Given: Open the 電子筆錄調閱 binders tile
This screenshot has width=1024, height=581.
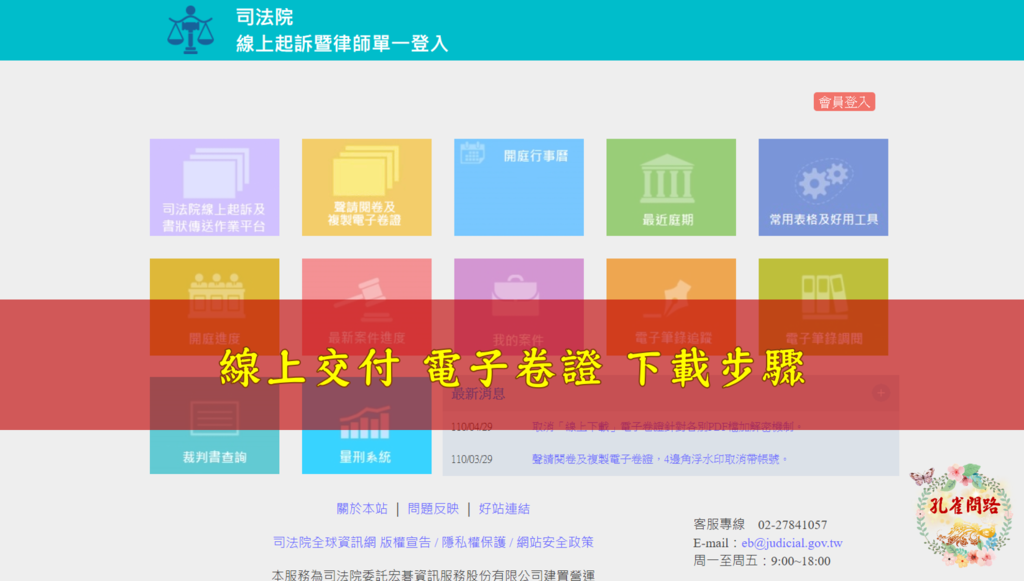Looking at the screenshot, I should tap(823, 307).
